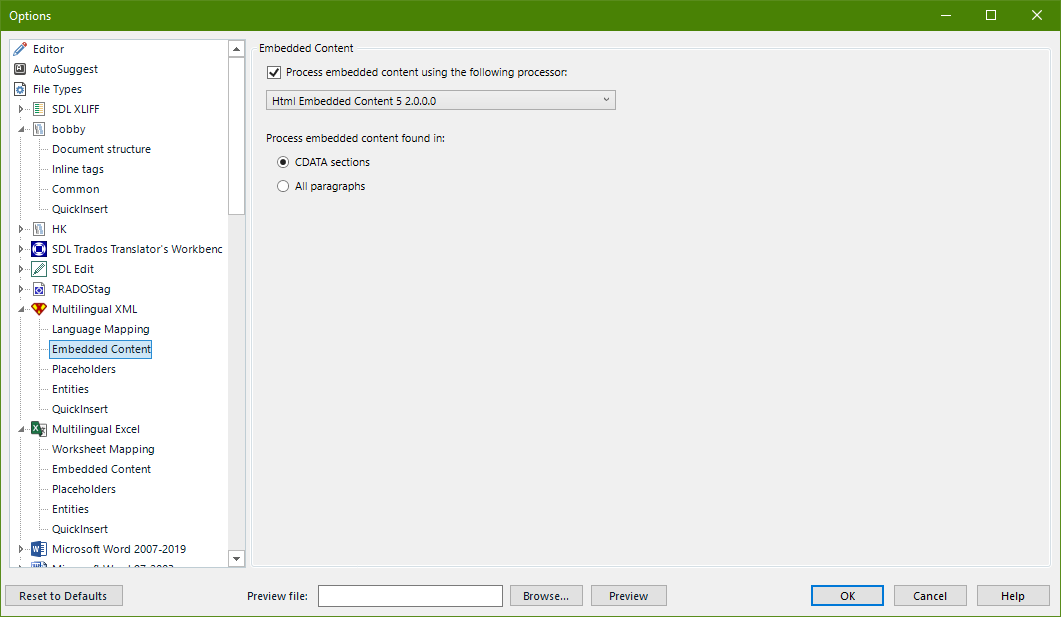Click the Microsoft Word 2007-2019 icon

point(39,549)
